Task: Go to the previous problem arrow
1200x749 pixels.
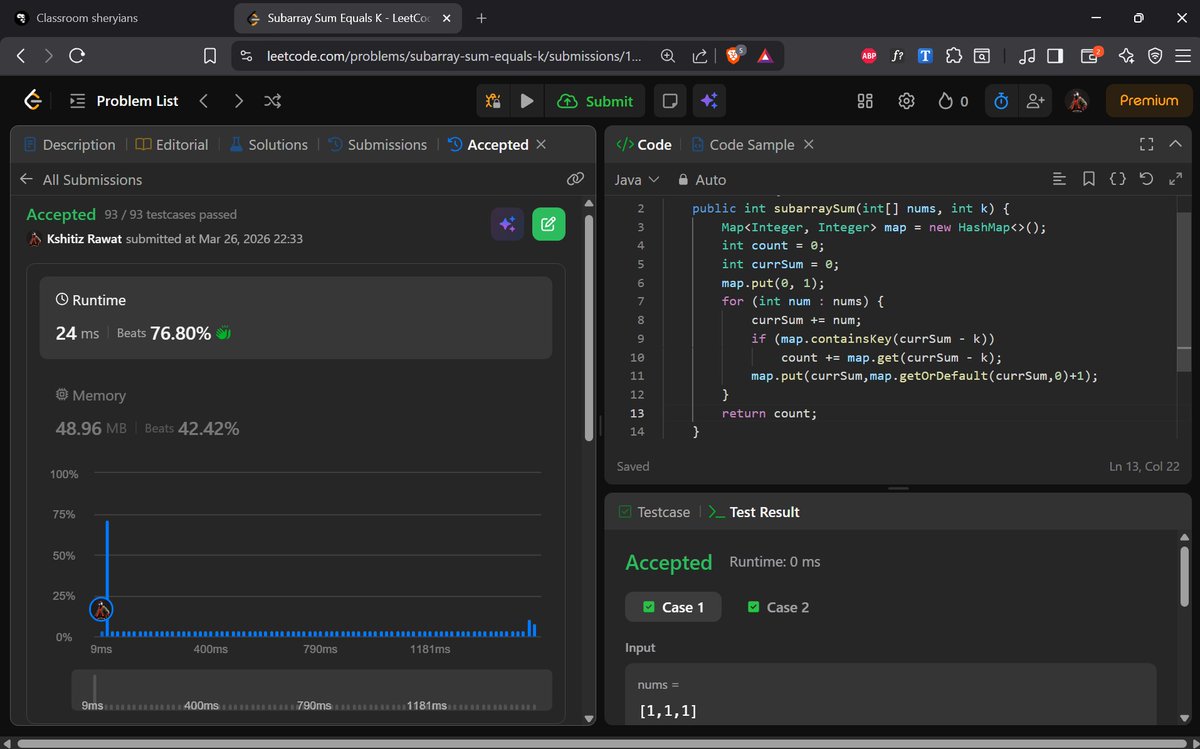Action: pos(203,101)
